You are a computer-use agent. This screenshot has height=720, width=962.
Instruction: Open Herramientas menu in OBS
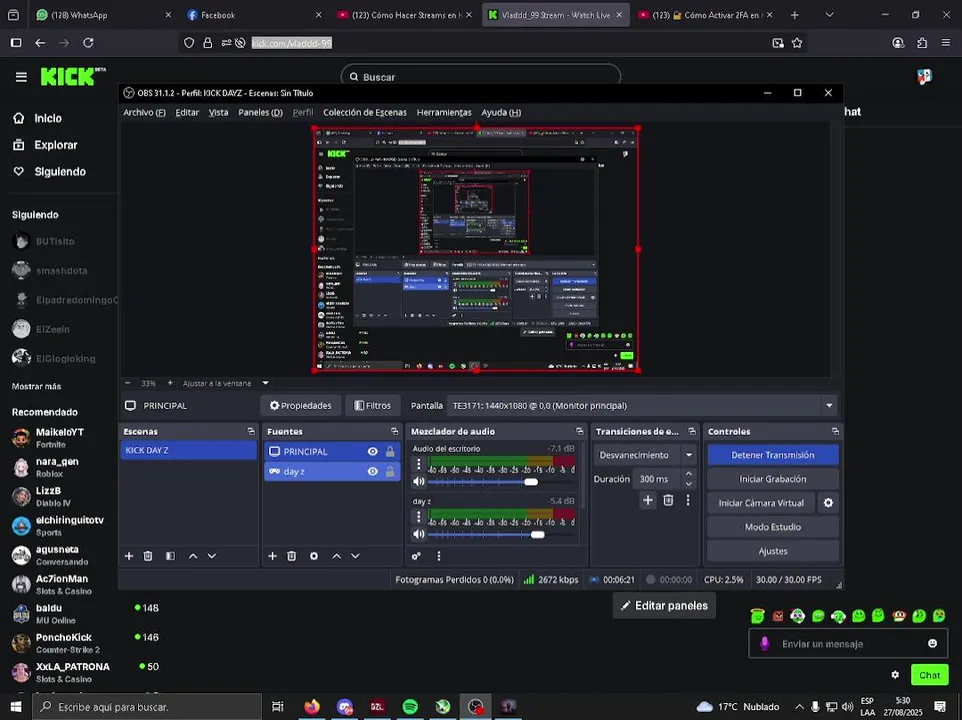[x=444, y=112]
